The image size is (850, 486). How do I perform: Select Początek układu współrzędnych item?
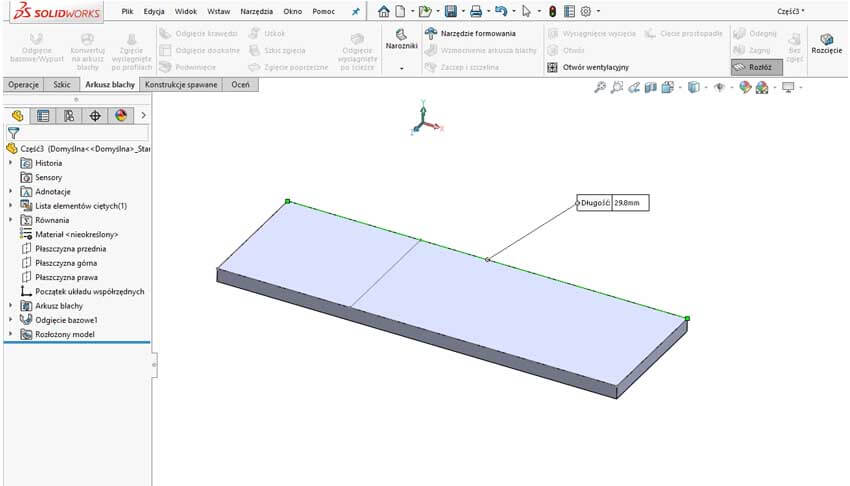(x=89, y=291)
